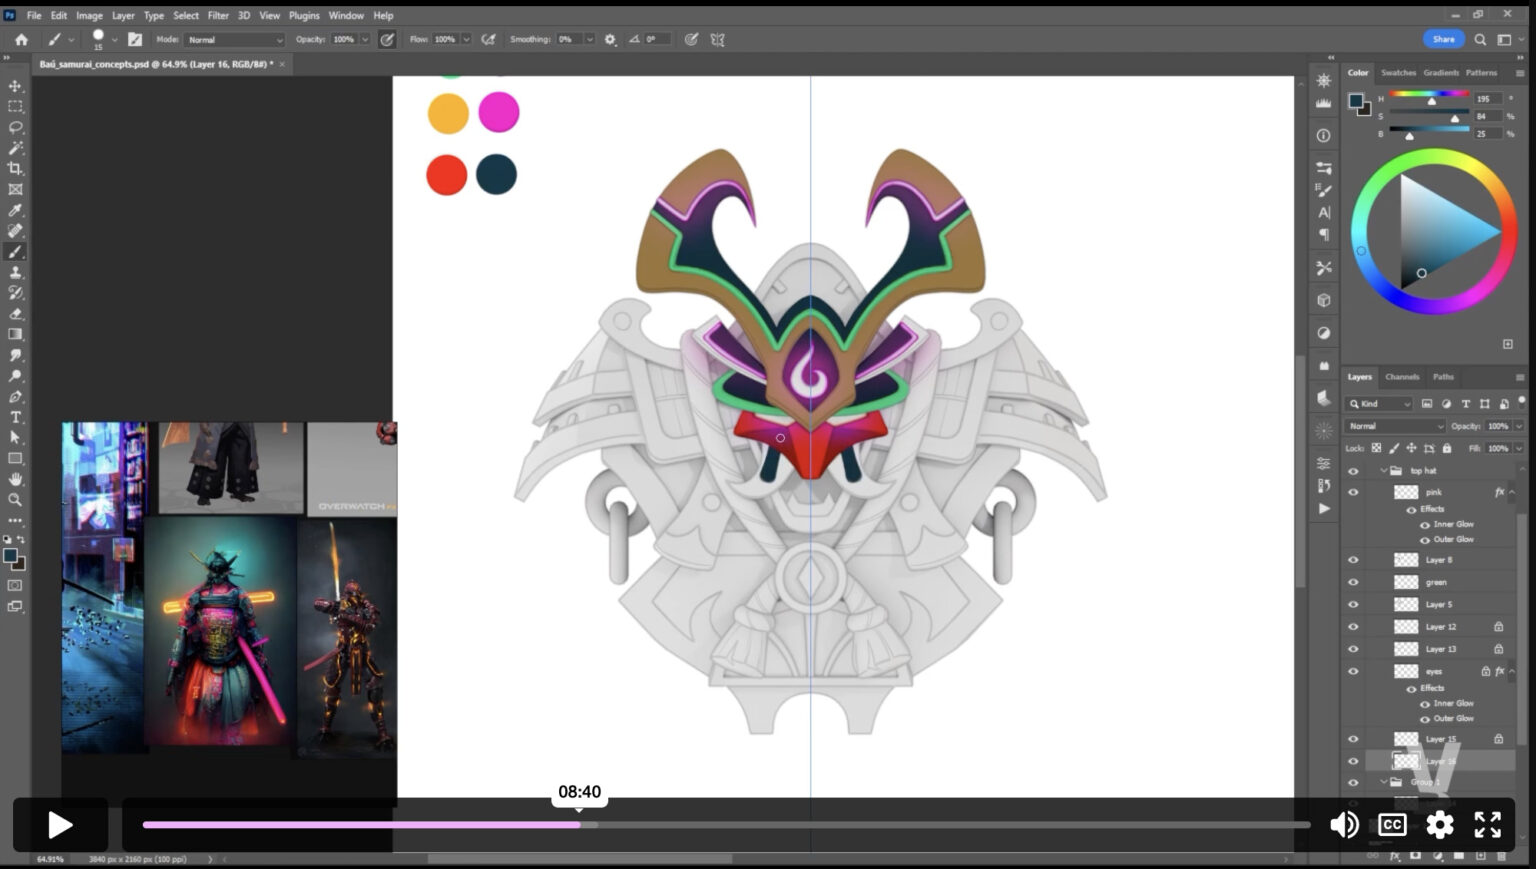Switch to the Channels tab

coord(1402,377)
